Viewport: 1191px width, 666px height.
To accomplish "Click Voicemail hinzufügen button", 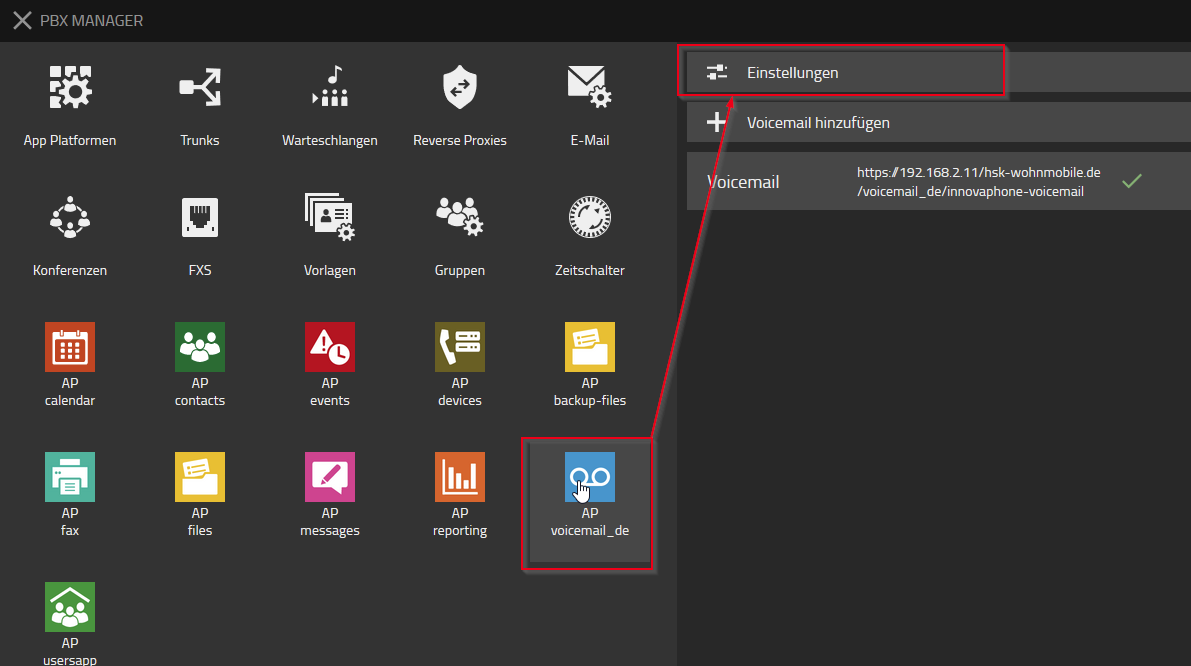I will click(x=938, y=122).
